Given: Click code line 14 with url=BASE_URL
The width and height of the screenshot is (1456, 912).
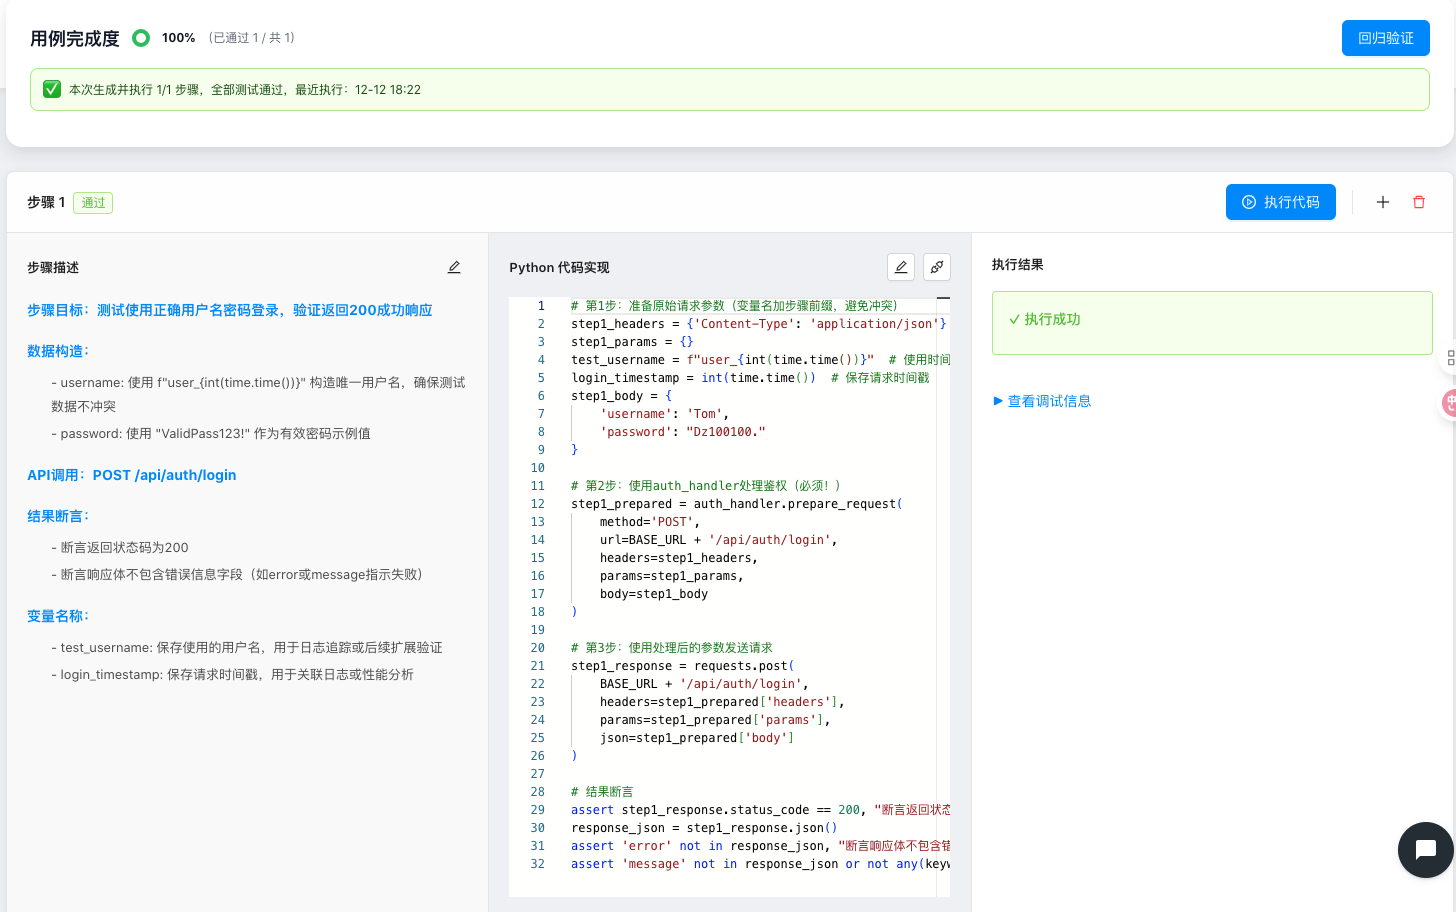Looking at the screenshot, I should point(718,540).
